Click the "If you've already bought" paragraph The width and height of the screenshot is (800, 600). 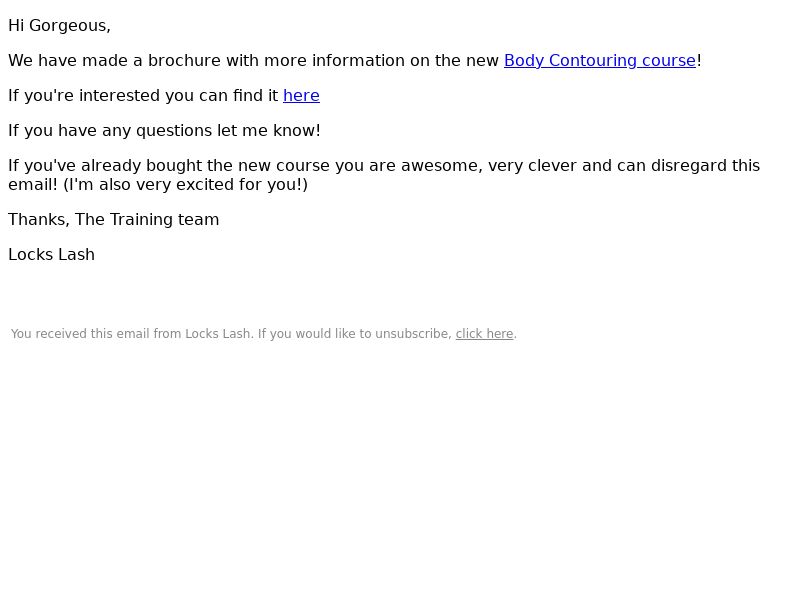pyautogui.click(x=384, y=175)
